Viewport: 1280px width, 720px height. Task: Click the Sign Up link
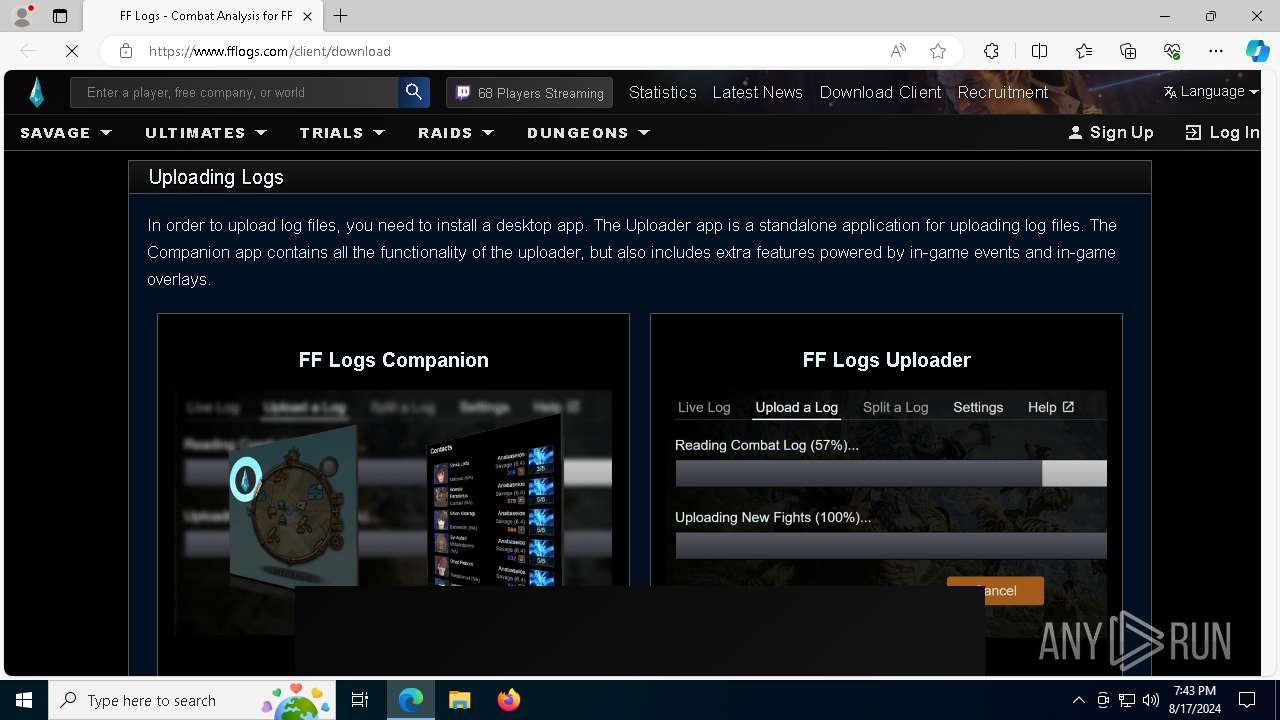pyautogui.click(x=1111, y=132)
